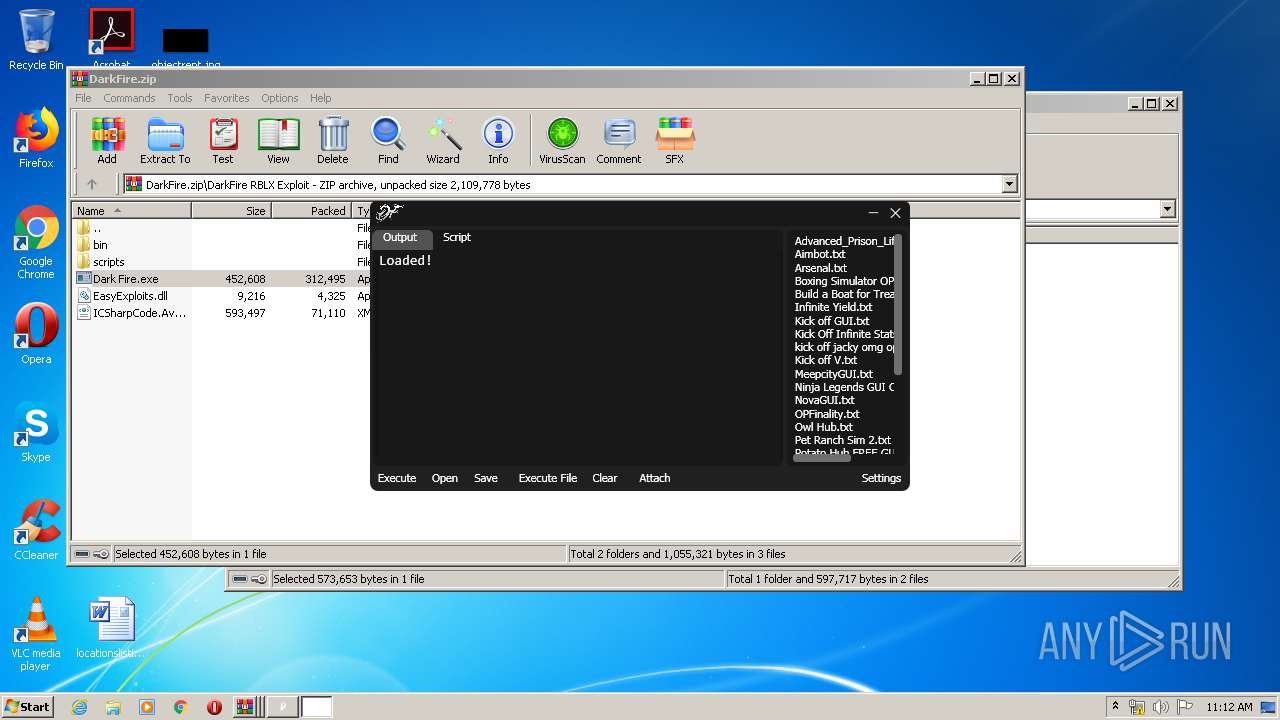Select the bin folder in the archive

100,245
